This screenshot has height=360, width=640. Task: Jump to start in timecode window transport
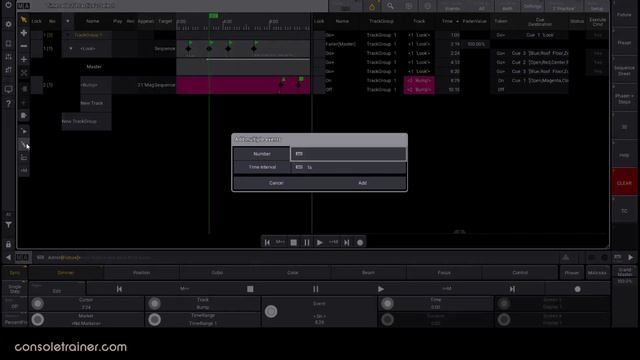pyautogui.click(x=267, y=242)
